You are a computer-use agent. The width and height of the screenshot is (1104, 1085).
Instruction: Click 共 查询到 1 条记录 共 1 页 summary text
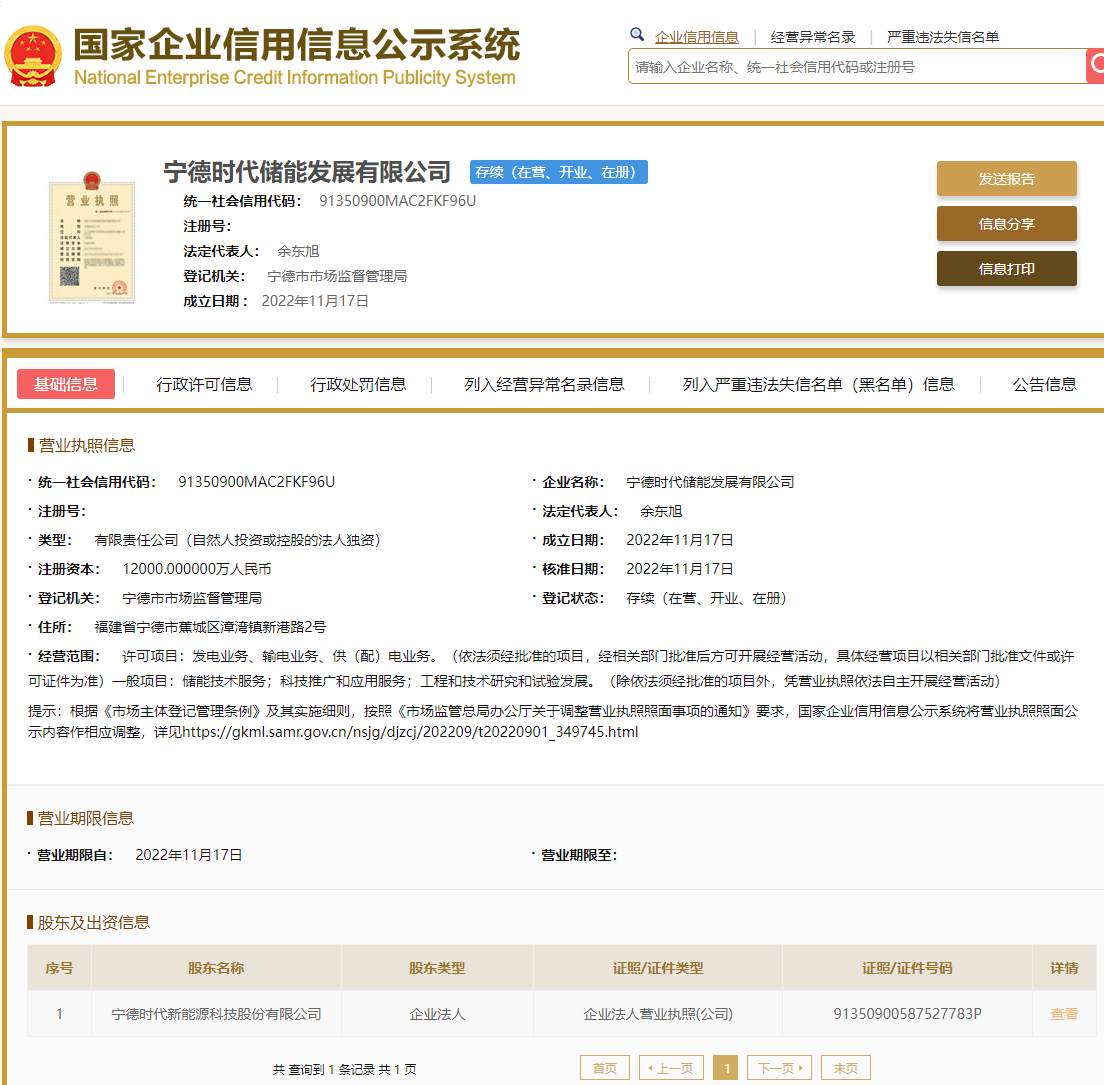[344, 1070]
